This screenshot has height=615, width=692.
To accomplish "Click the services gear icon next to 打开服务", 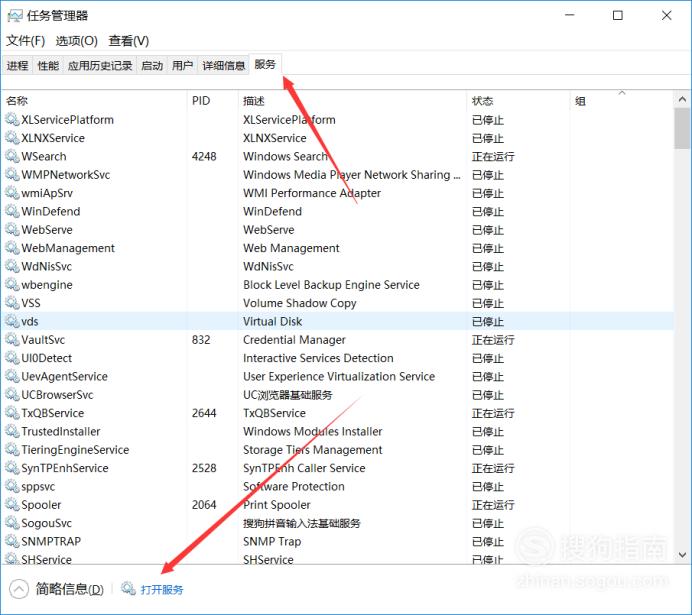I will 128,589.
